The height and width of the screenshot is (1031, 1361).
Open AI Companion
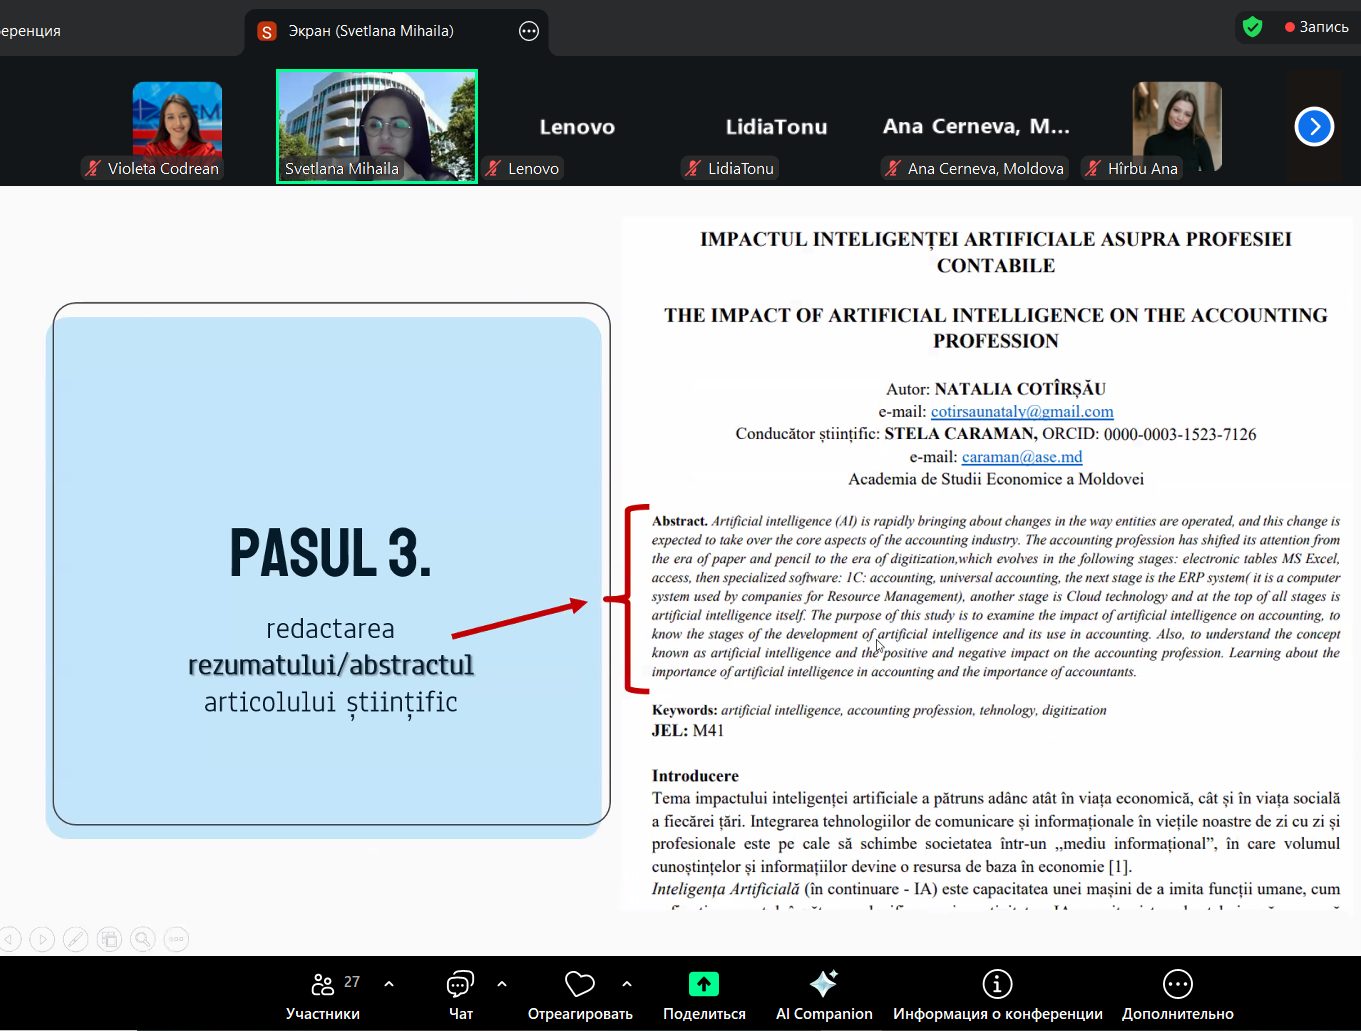[x=823, y=995]
